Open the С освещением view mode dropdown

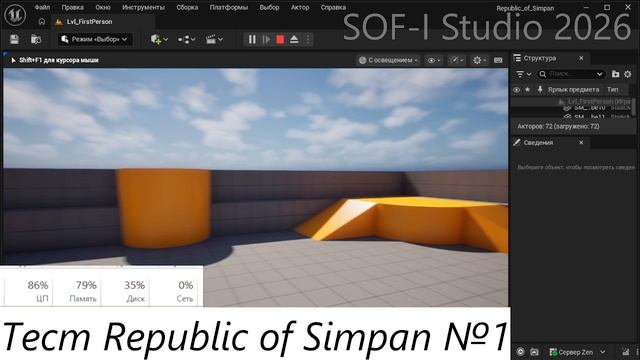[x=389, y=60]
